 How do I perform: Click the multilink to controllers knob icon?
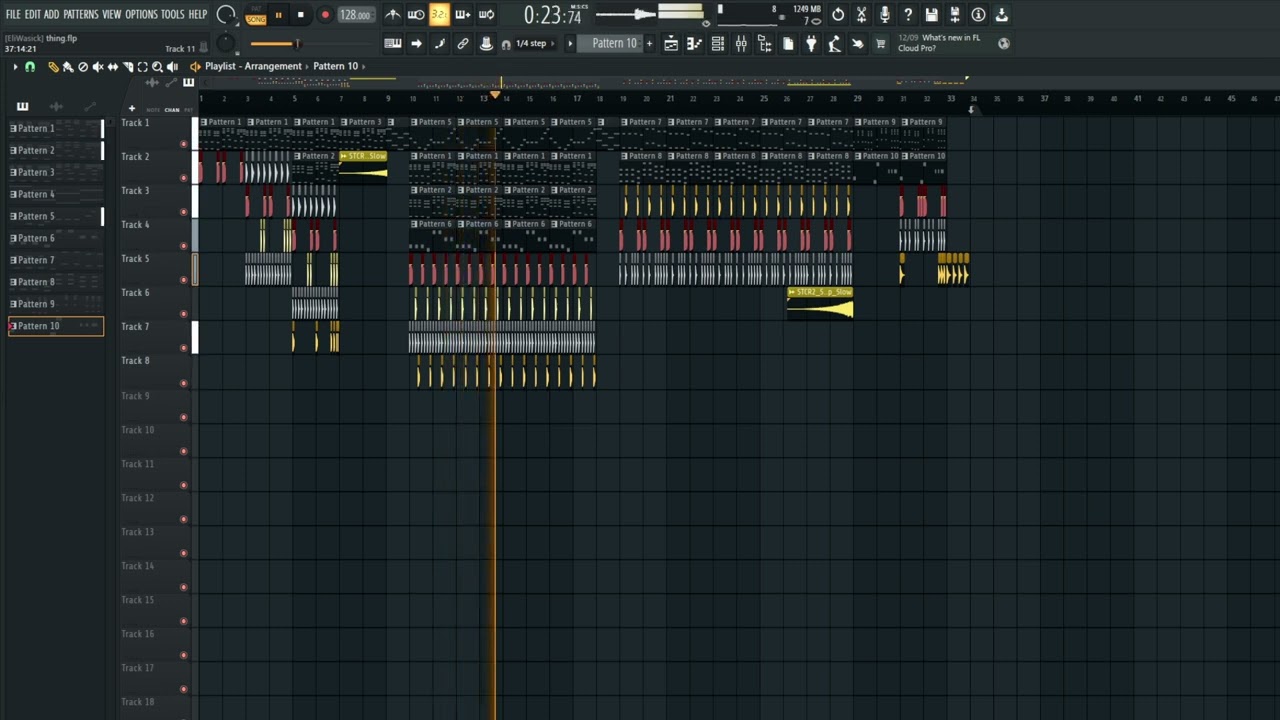[486, 44]
